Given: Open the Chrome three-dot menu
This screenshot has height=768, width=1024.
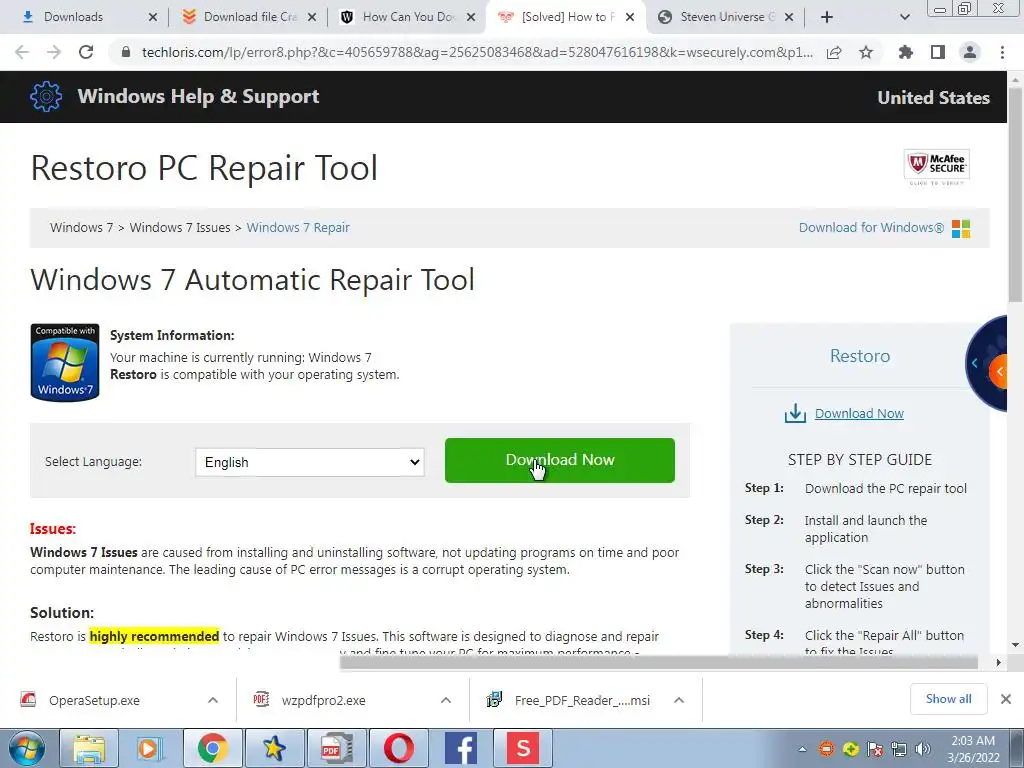Looking at the screenshot, I should pyautogui.click(x=1002, y=52).
